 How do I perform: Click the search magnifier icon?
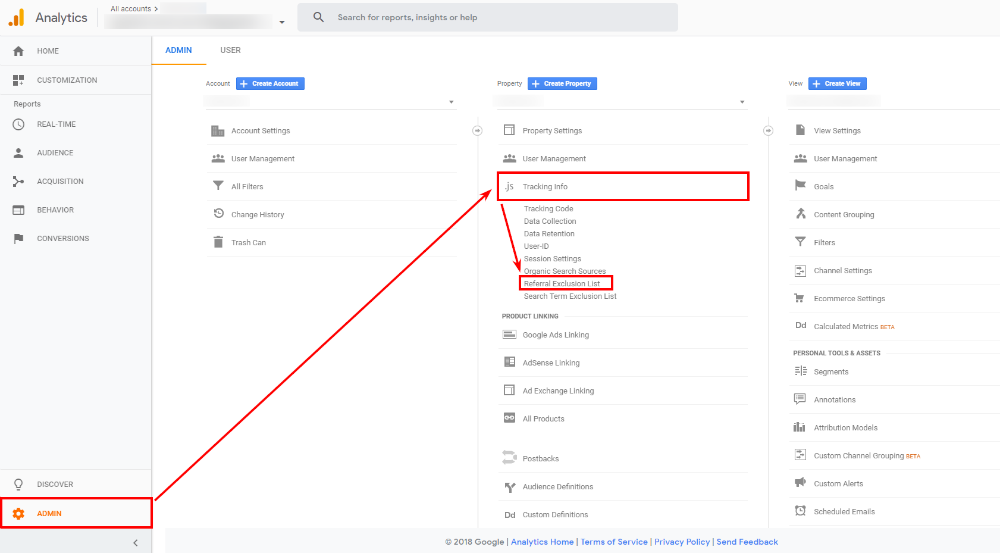(x=318, y=17)
